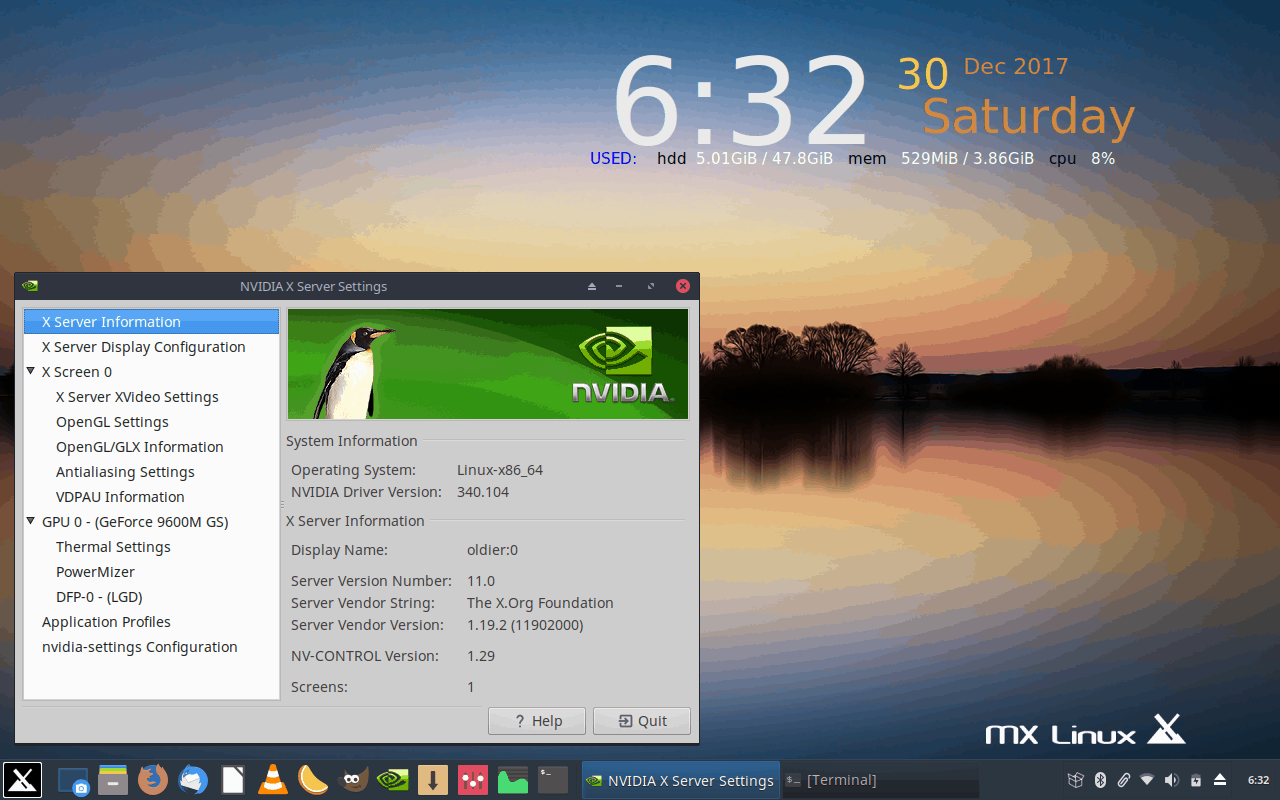Open OpenGL Settings page
1280x800 pixels.
click(112, 422)
